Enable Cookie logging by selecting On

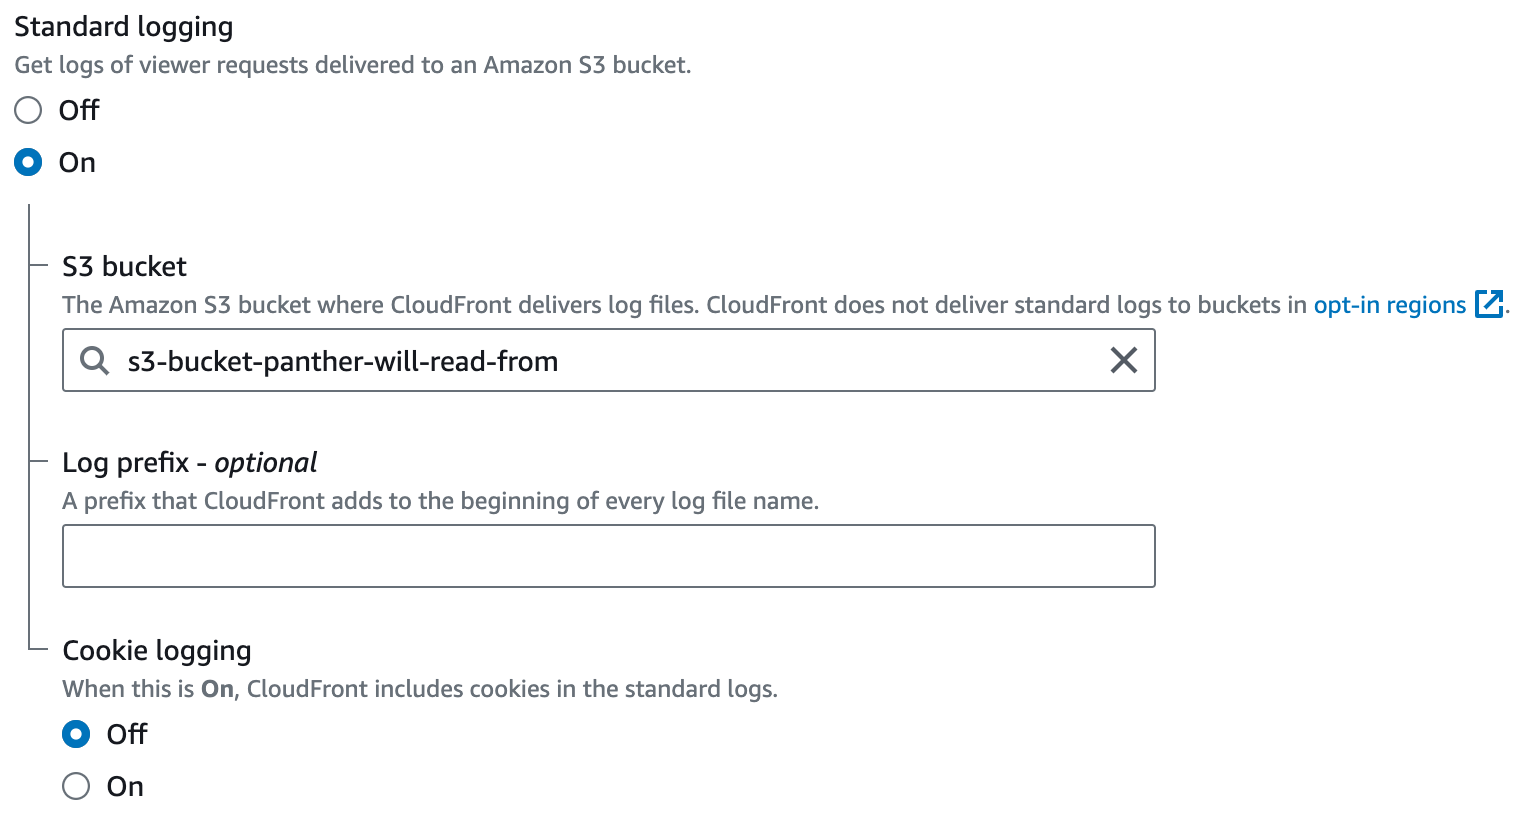pyautogui.click(x=75, y=786)
